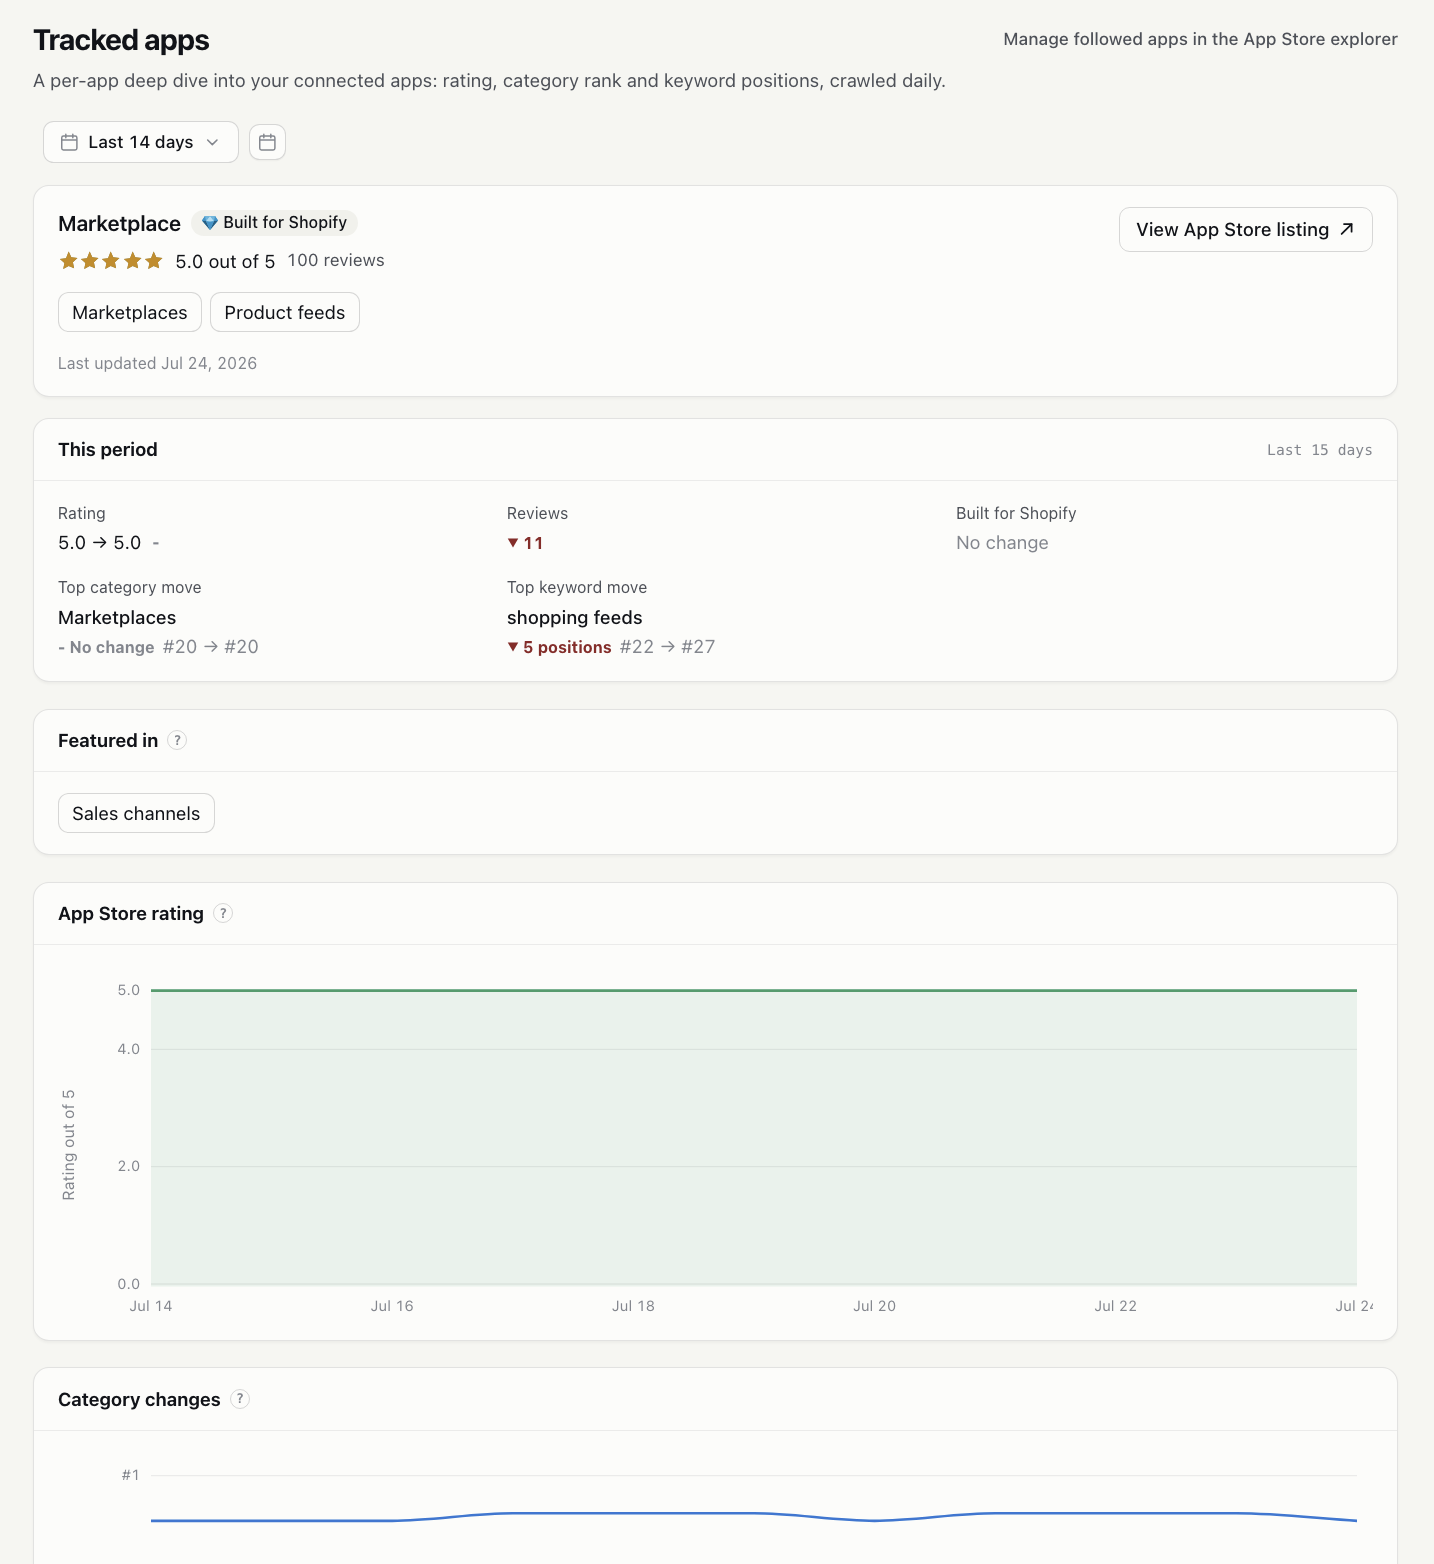Click the shopping feeds keyword
Viewport: 1434px width, 1564px height.
[575, 617]
